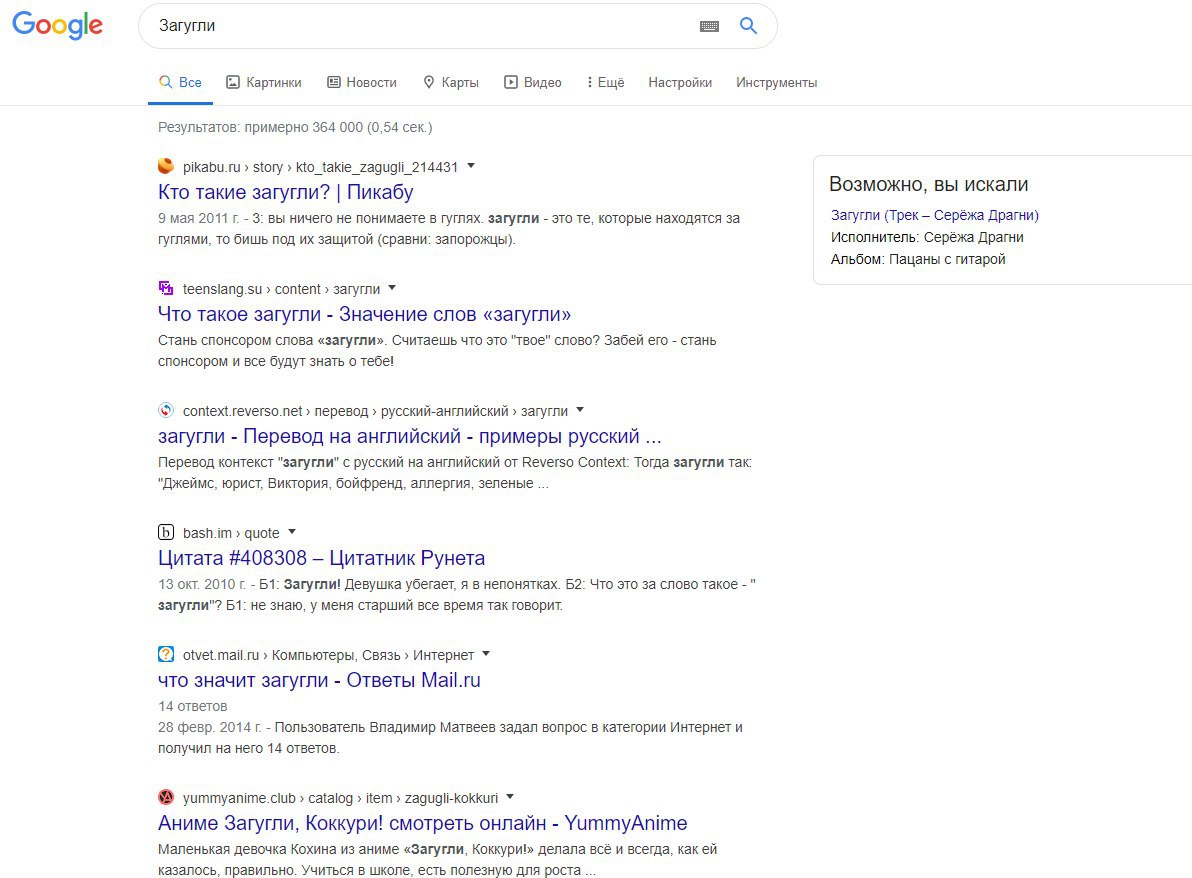Open Инструменты search tools
This screenshot has width=1192, height=878.
click(776, 82)
